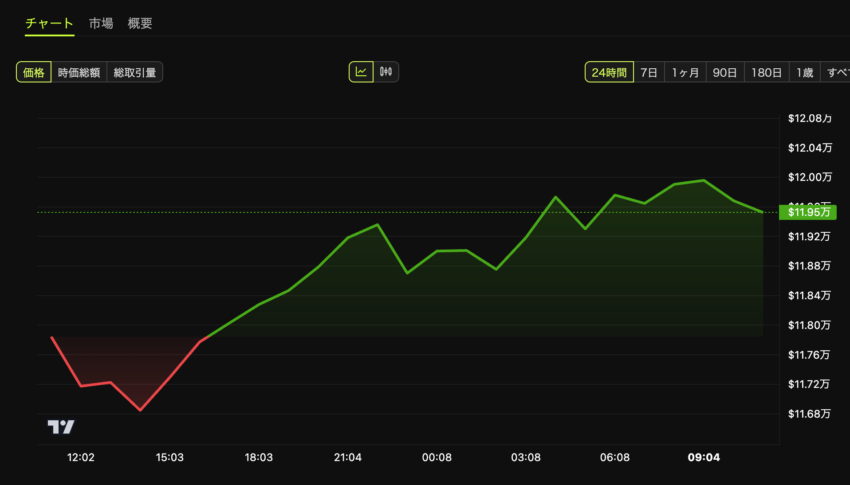This screenshot has width=850, height=485.
Task: Select the 7日 time range
Action: click(649, 72)
